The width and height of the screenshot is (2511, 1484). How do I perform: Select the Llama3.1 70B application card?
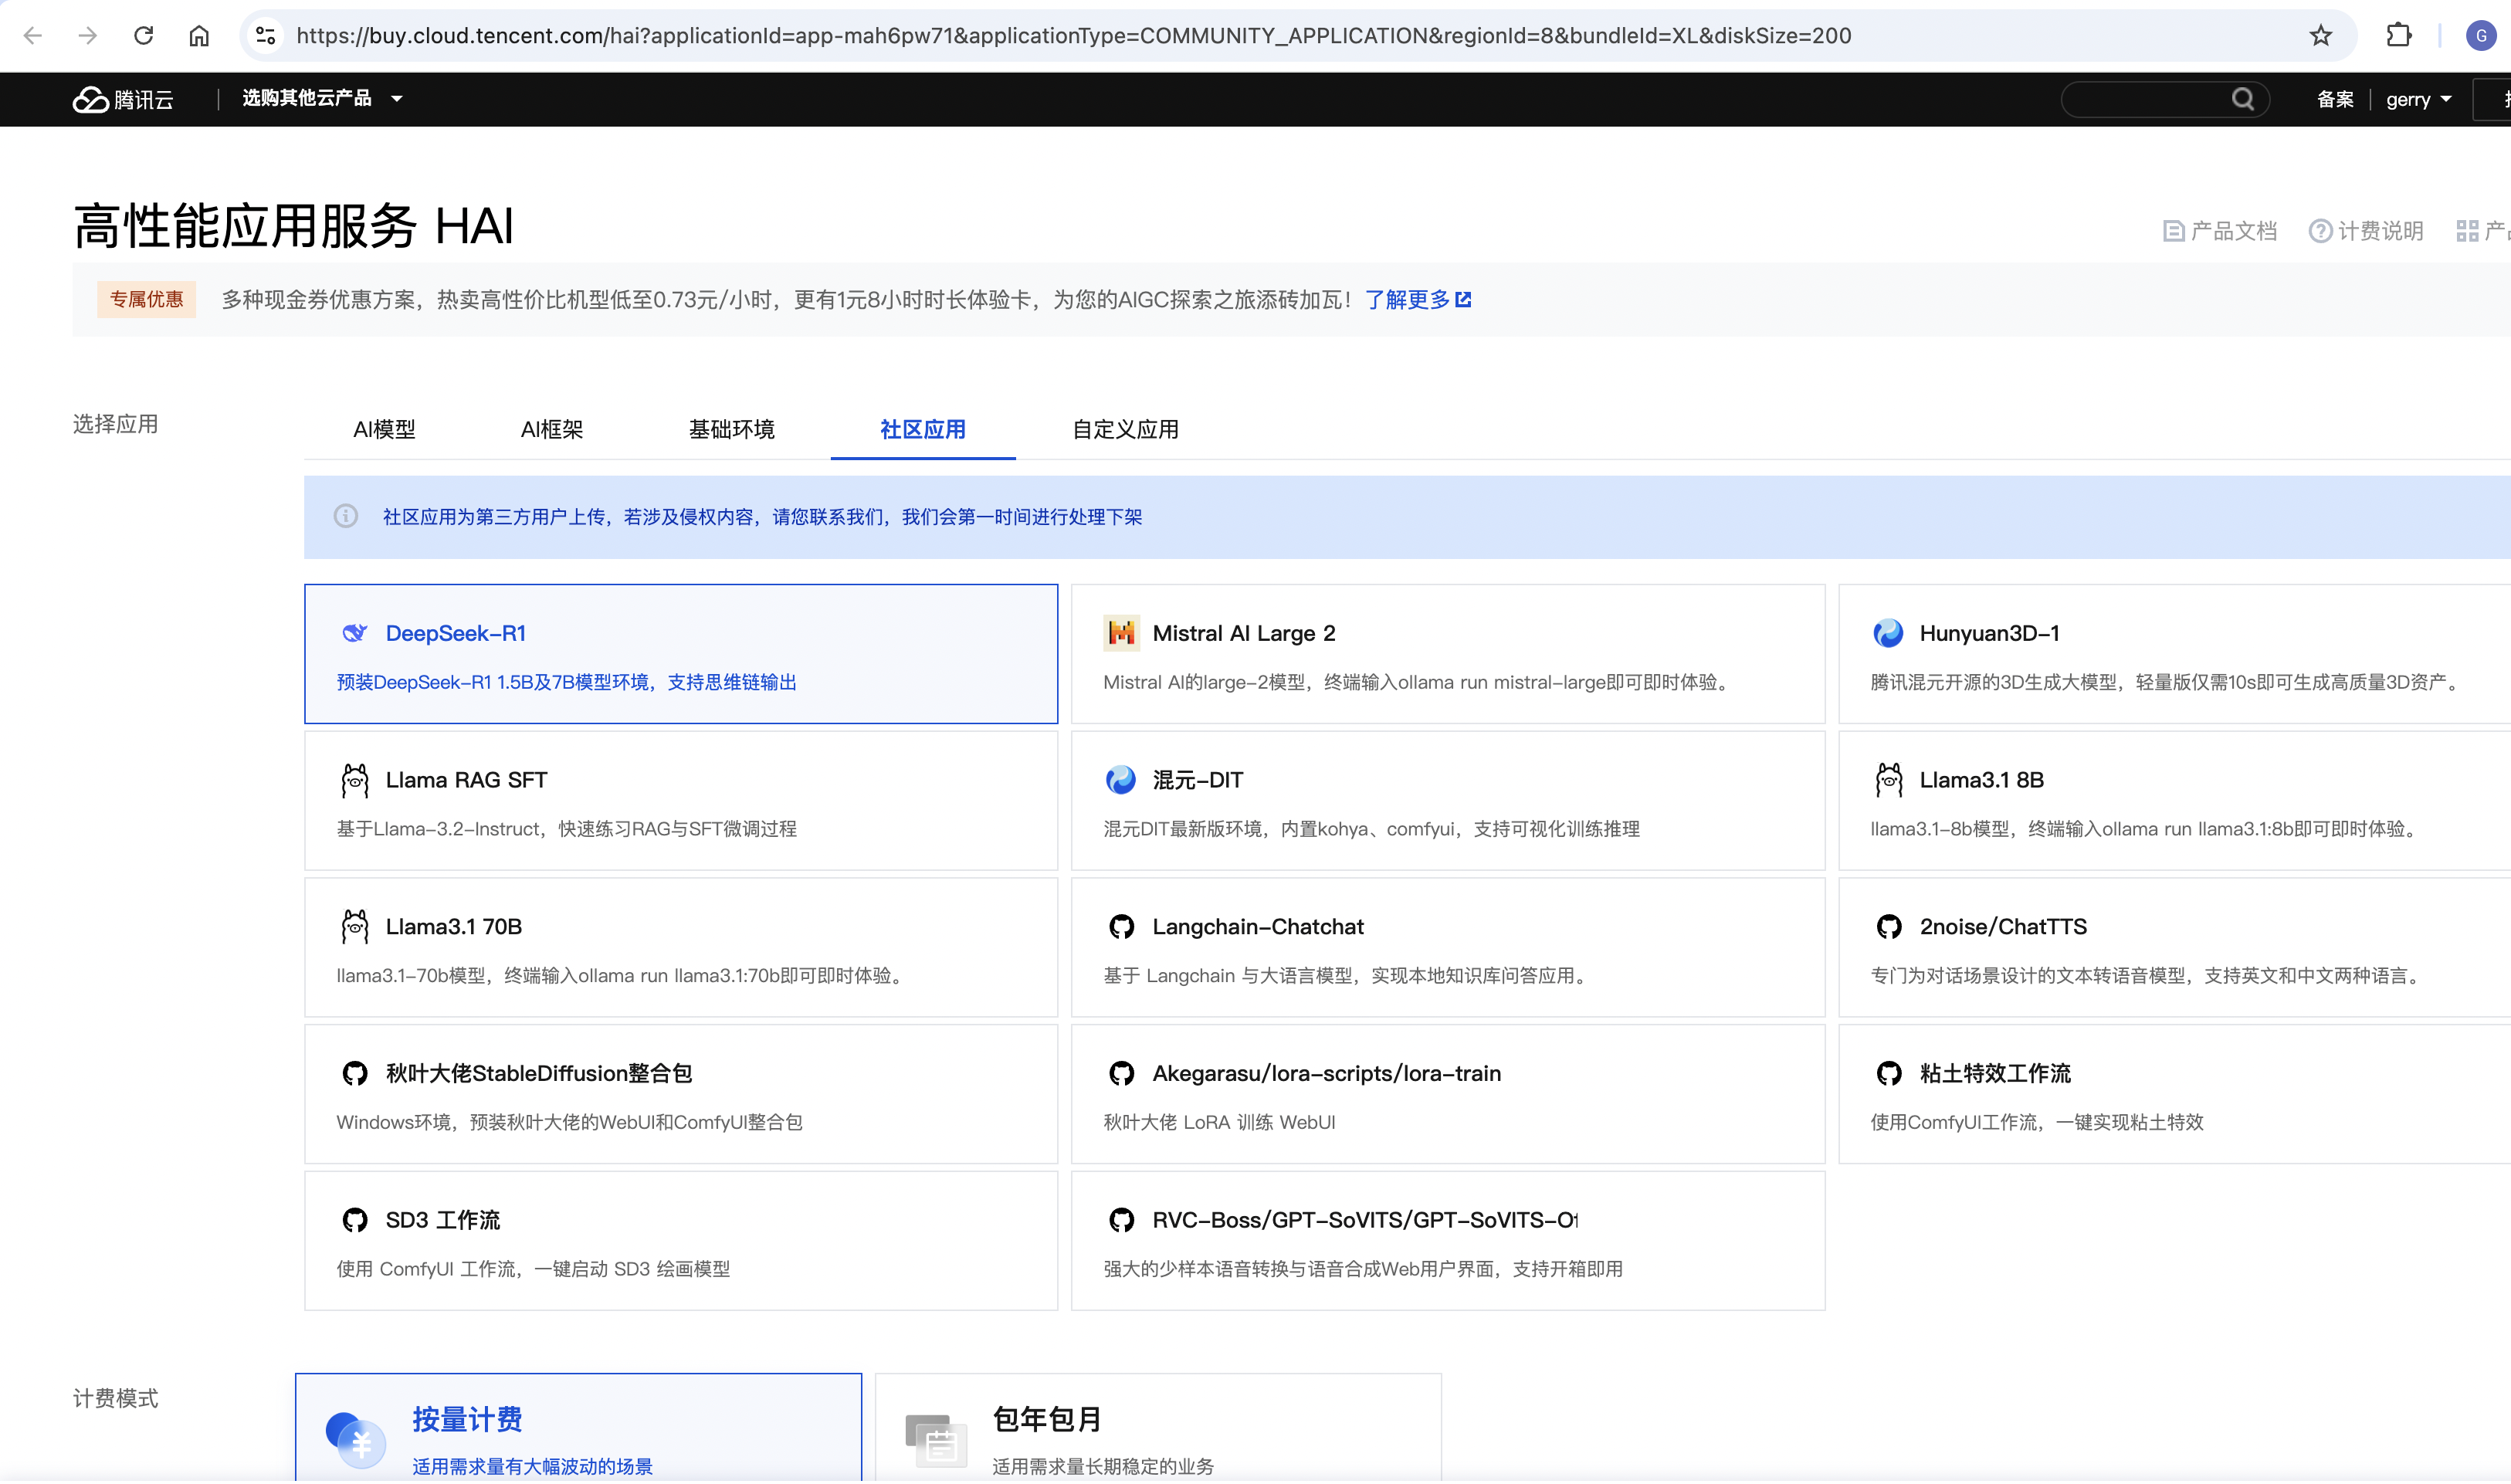coord(681,948)
